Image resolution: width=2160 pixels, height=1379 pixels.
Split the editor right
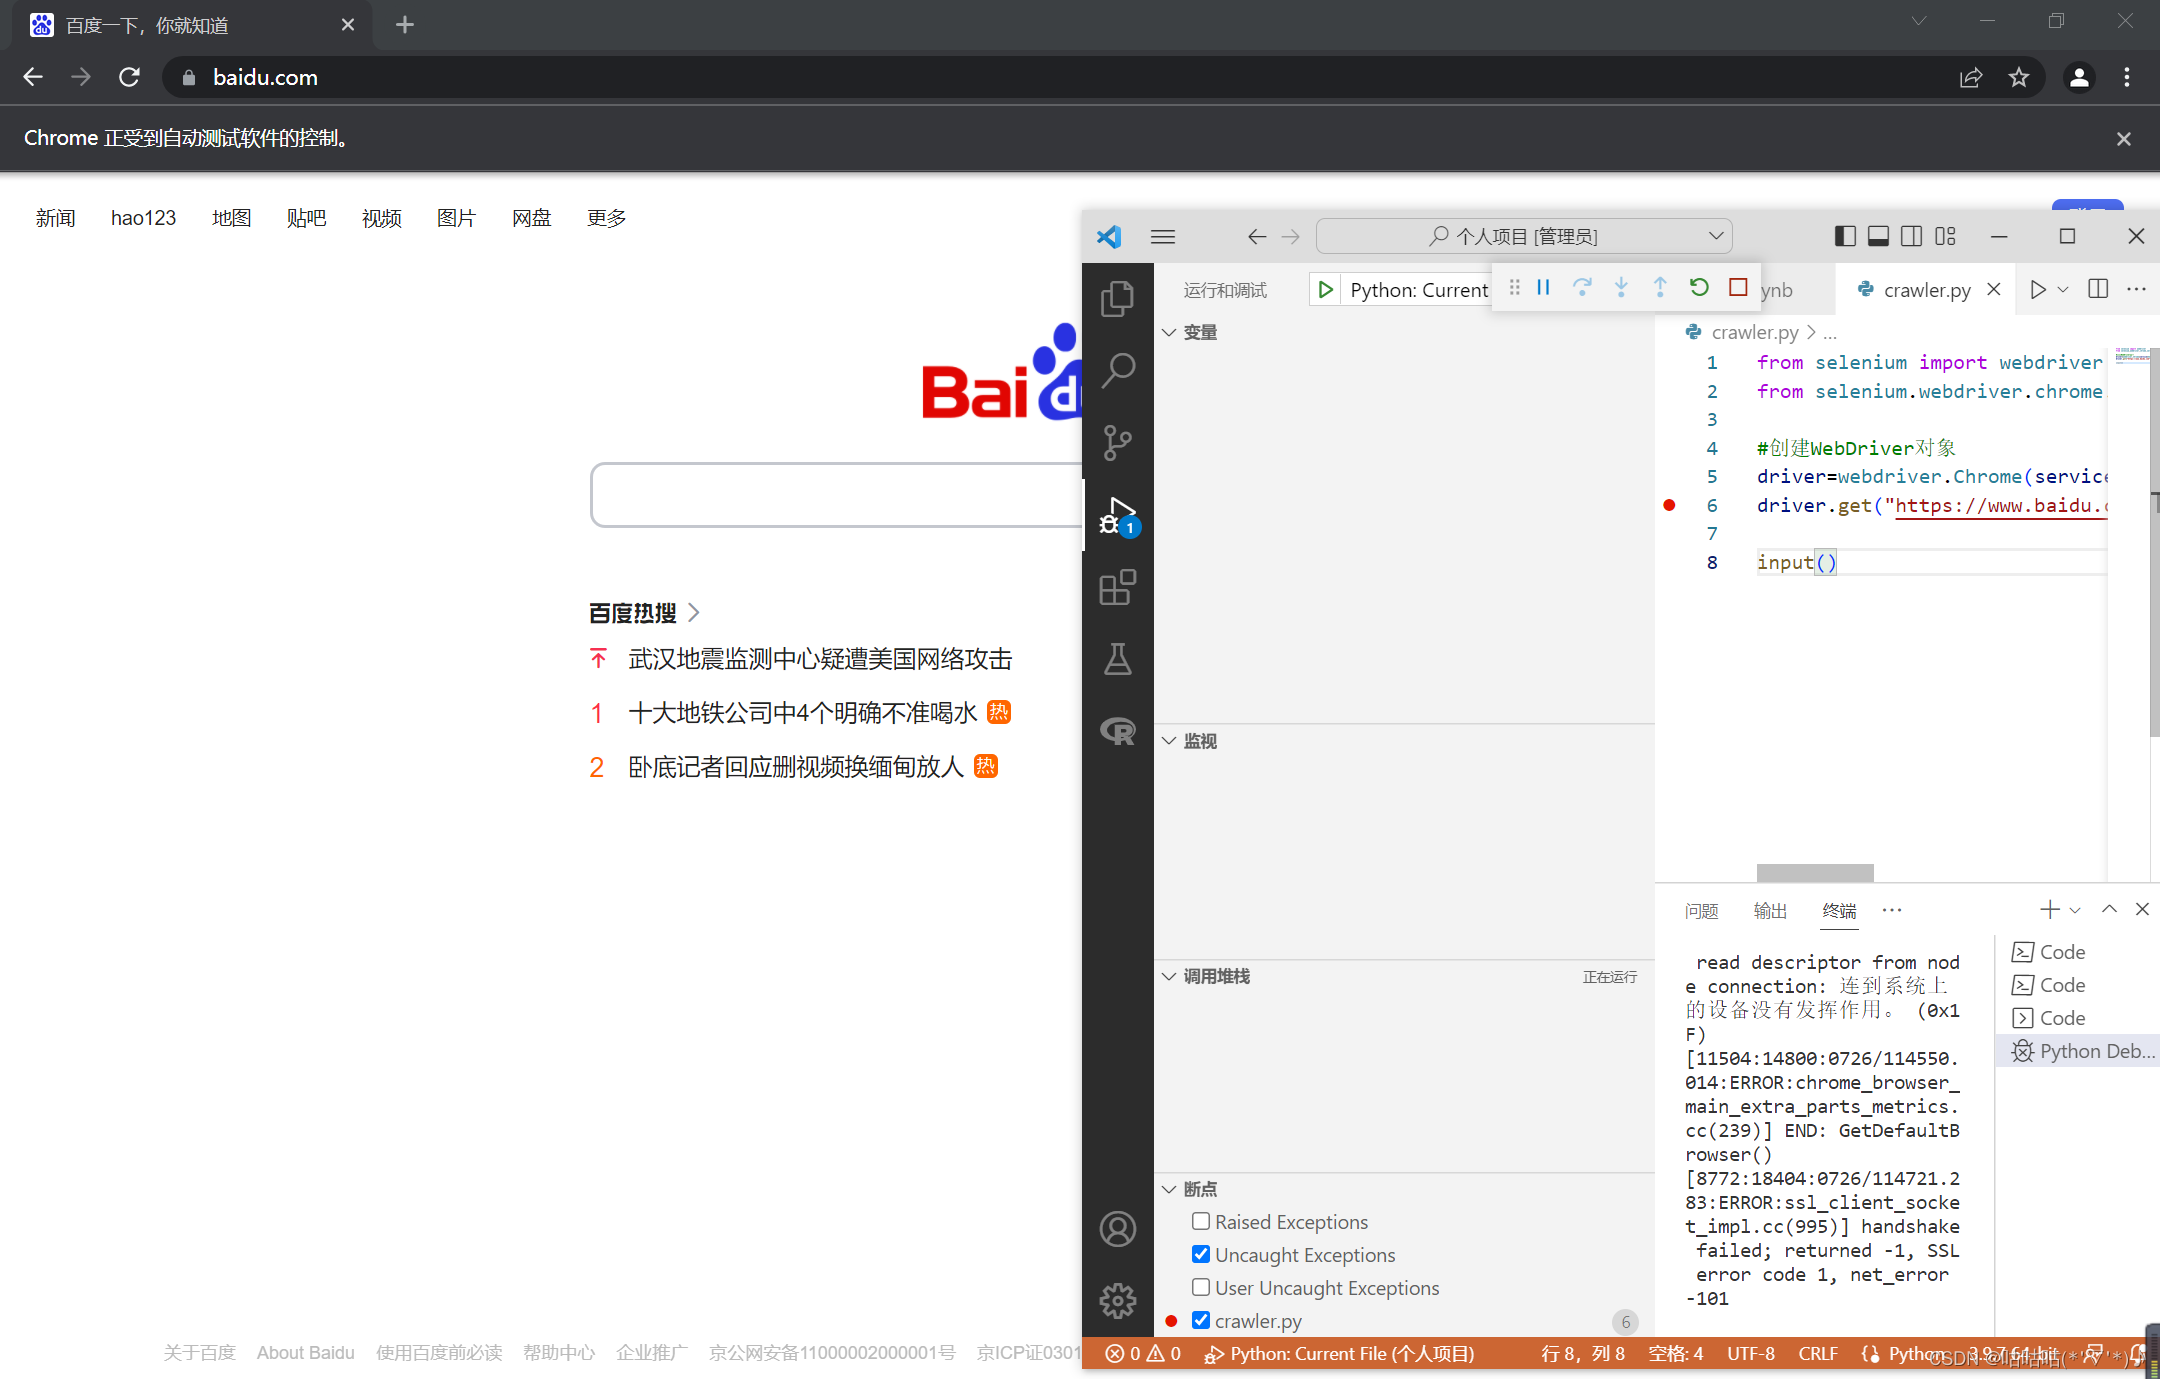click(x=2098, y=289)
